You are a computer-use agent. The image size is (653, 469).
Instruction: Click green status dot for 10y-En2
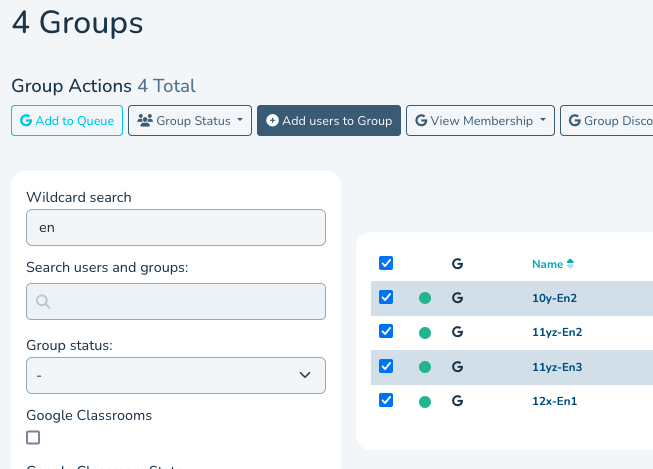pos(424,298)
